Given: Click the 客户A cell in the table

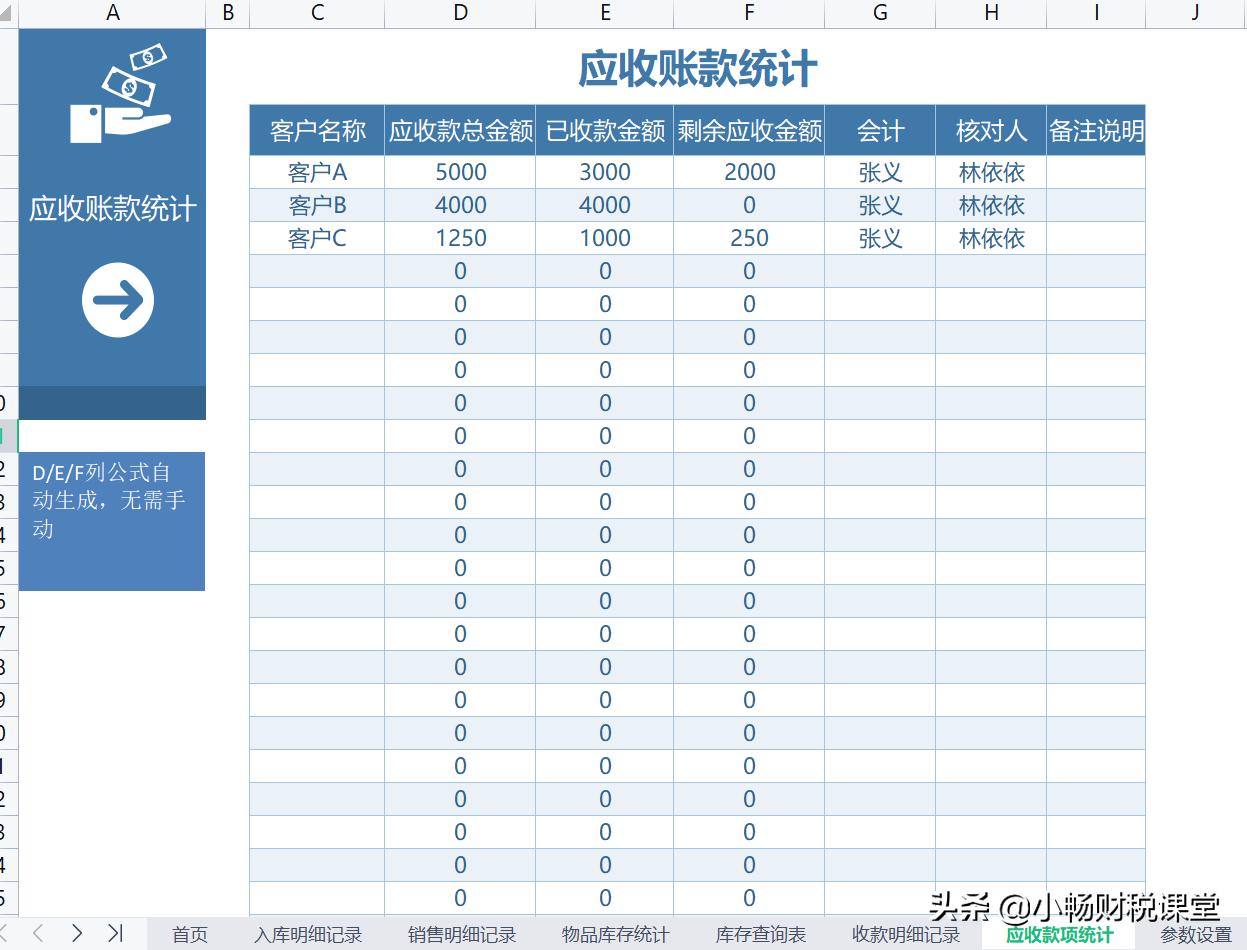Looking at the screenshot, I should point(317,172).
